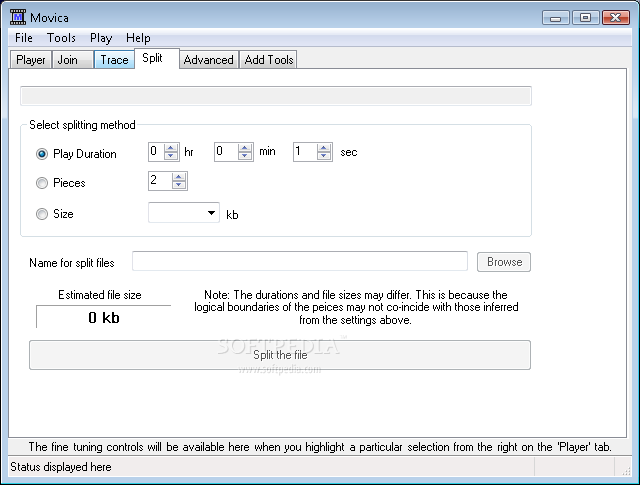
Task: Click the fine tuning controls hint text
Action: [x=320, y=447]
